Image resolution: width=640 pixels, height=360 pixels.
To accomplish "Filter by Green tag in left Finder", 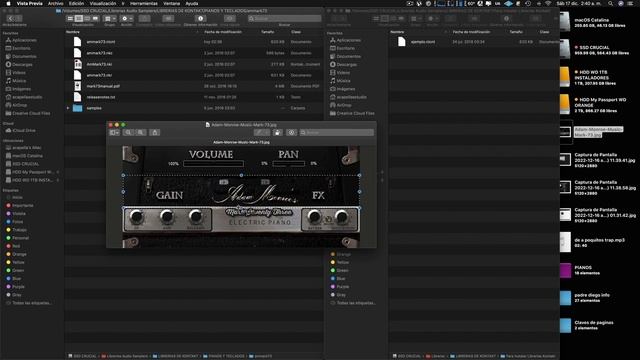I will (x=18, y=270).
